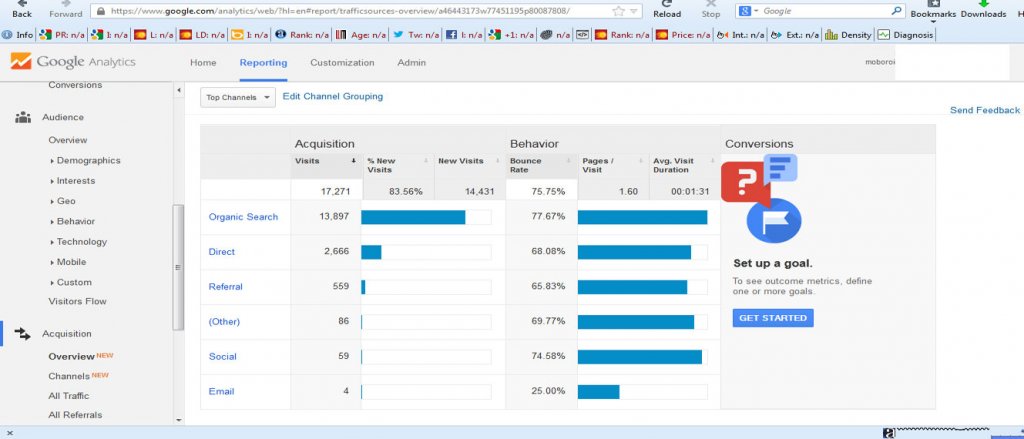The width and height of the screenshot is (1024, 439).
Task: Click the Twitter Tw: n/a item
Action: pyautogui.click(x=415, y=35)
